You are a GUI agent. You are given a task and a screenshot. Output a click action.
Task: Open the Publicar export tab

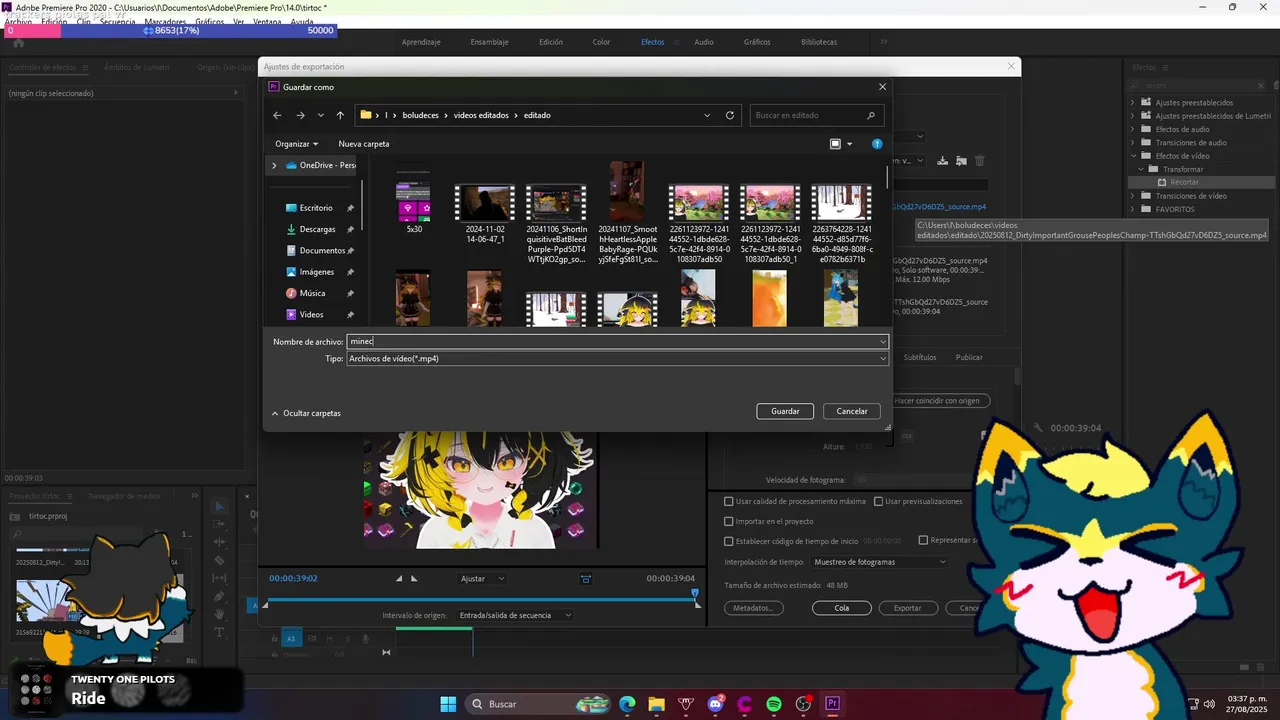pos(969,357)
